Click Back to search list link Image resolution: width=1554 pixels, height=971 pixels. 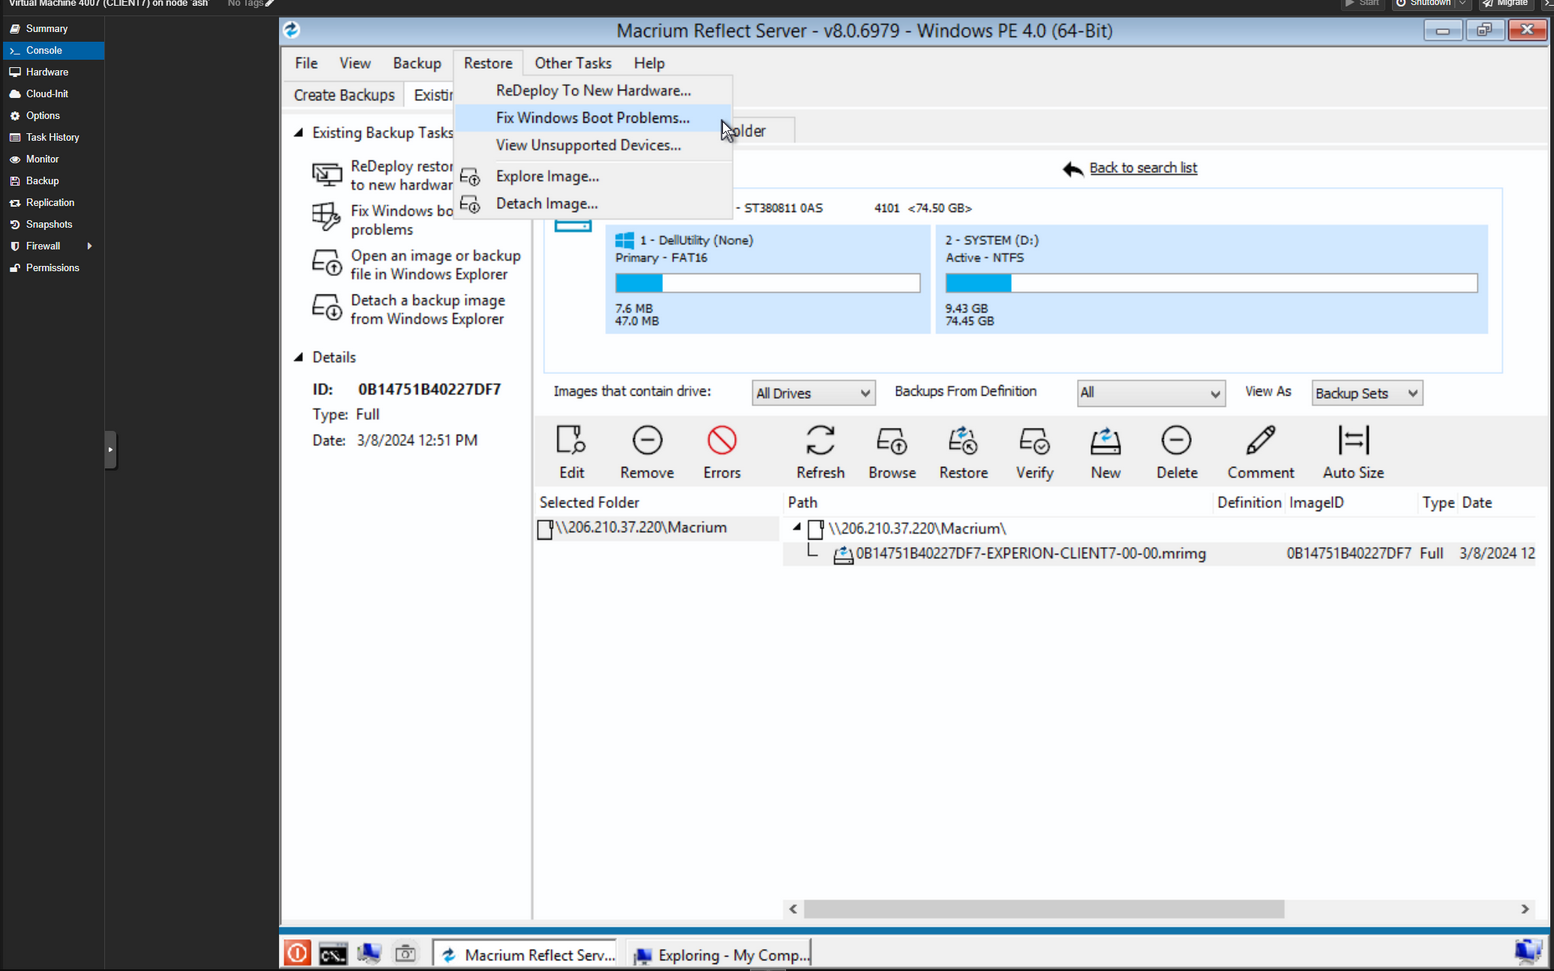1143,168
